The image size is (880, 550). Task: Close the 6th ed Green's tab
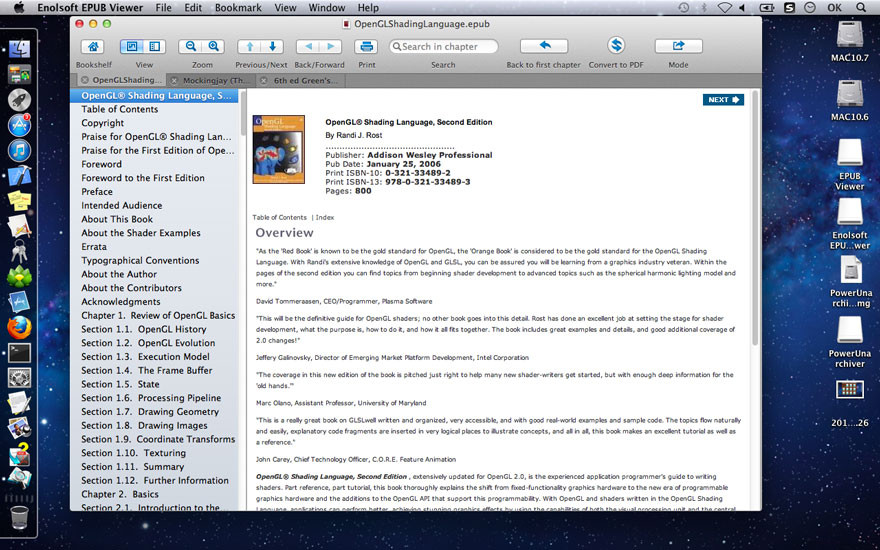point(265,80)
